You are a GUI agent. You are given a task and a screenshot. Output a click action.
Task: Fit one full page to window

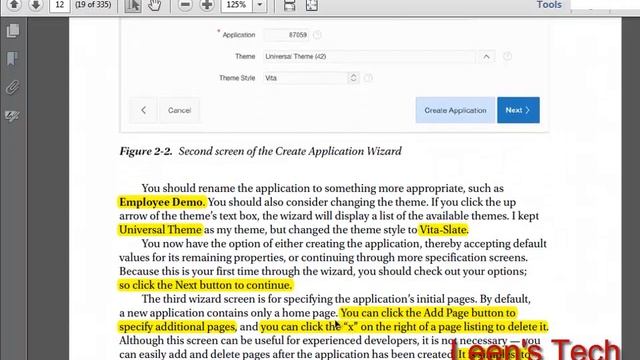[x=312, y=5]
